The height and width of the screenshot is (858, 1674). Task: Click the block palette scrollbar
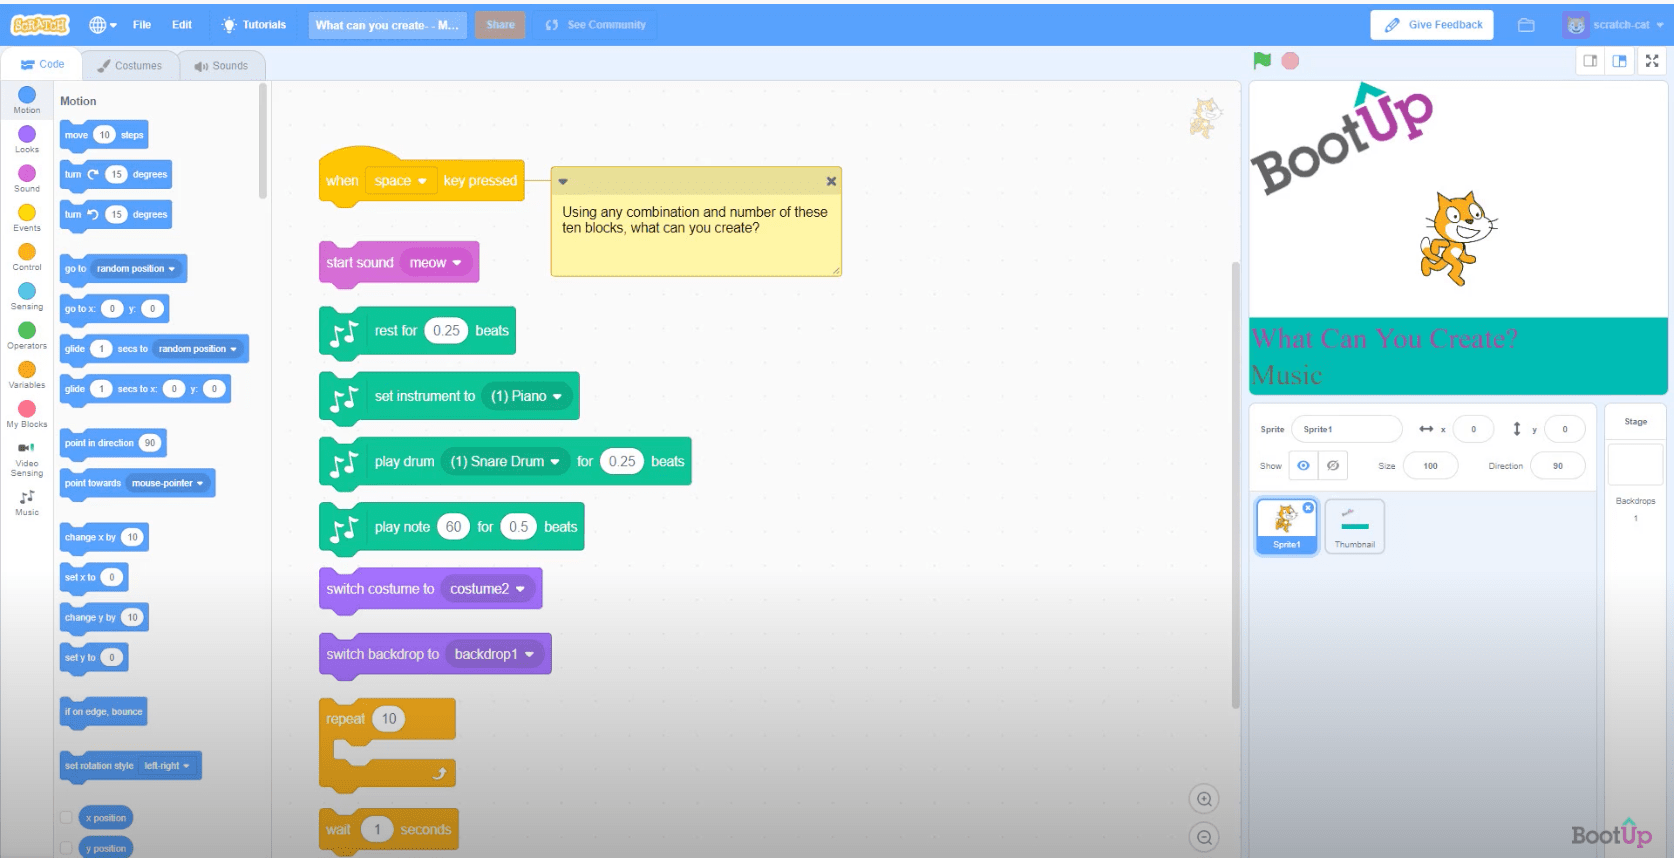[x=263, y=140]
